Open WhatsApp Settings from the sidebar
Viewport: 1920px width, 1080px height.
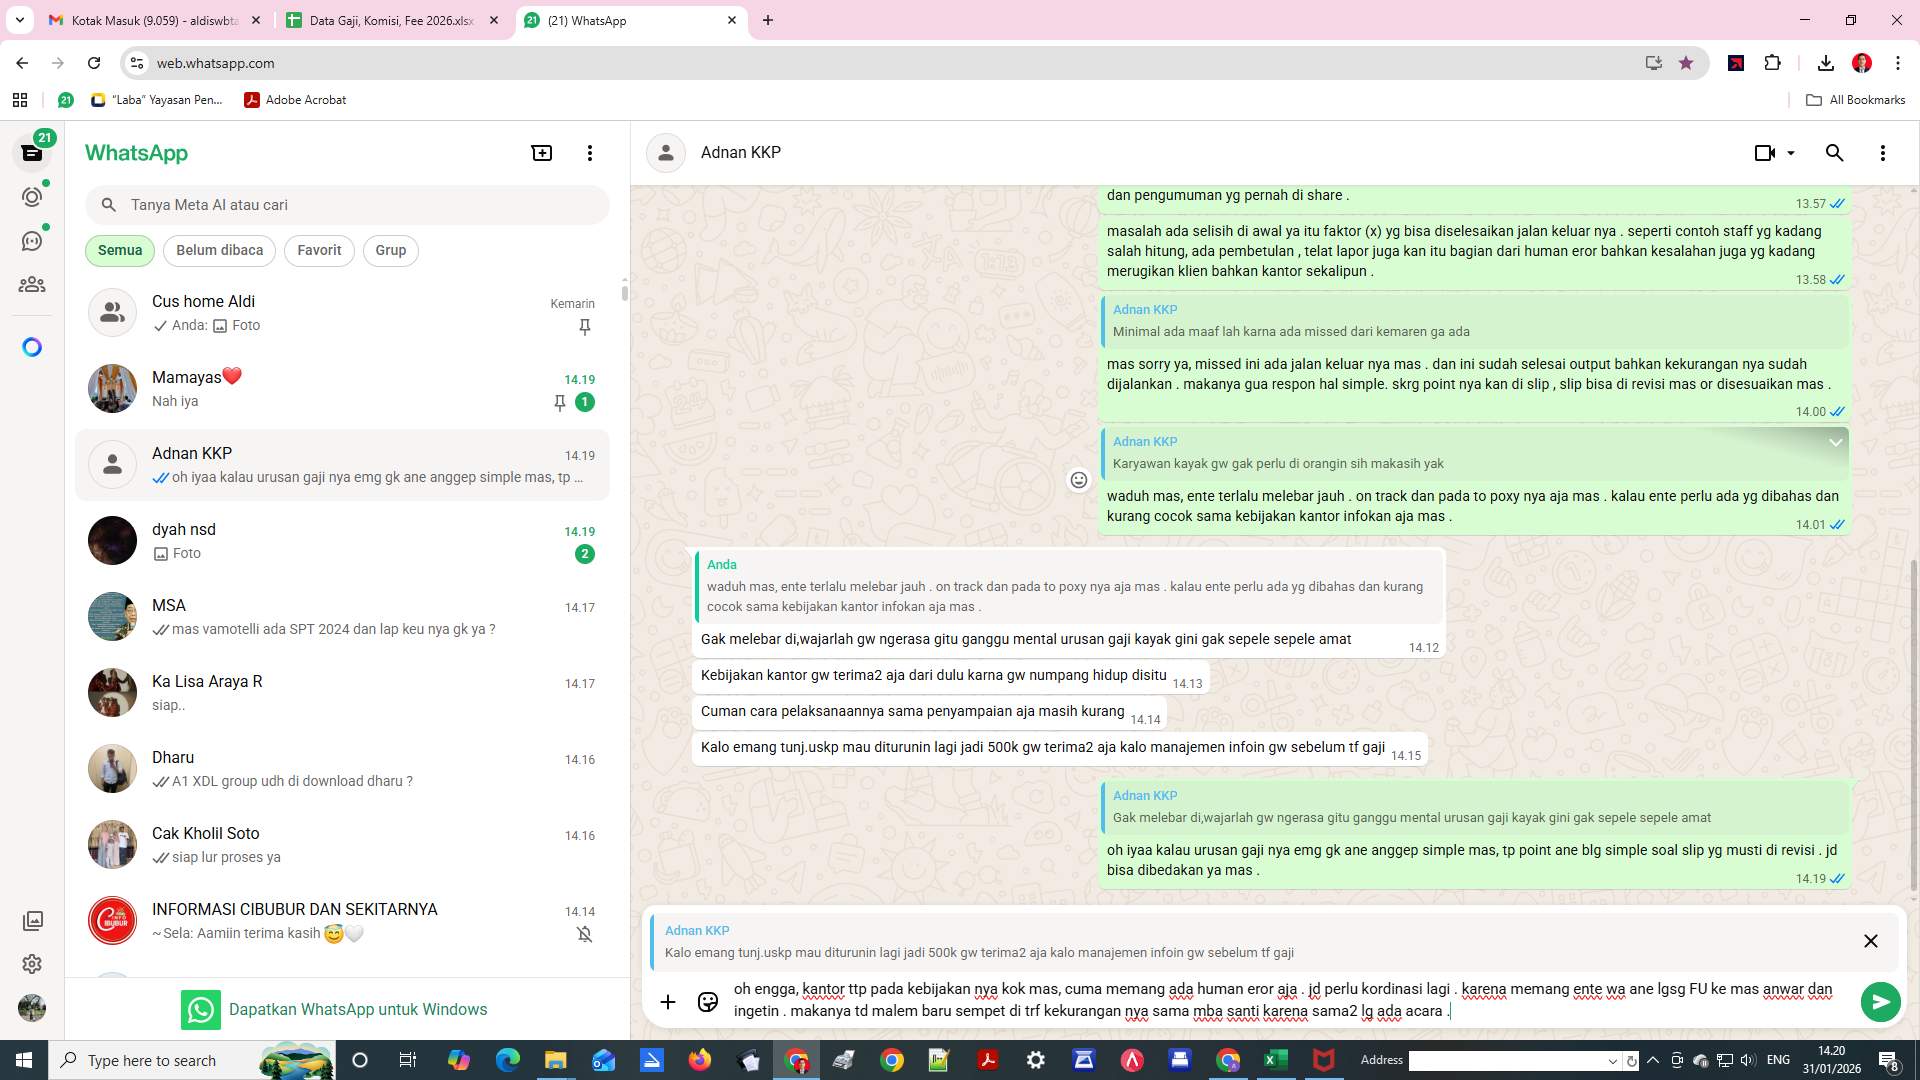33,964
